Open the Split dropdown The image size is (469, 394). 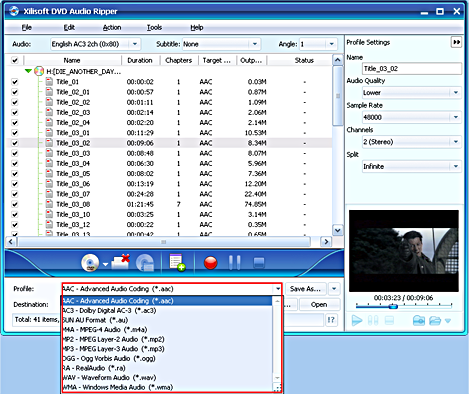tap(456, 166)
